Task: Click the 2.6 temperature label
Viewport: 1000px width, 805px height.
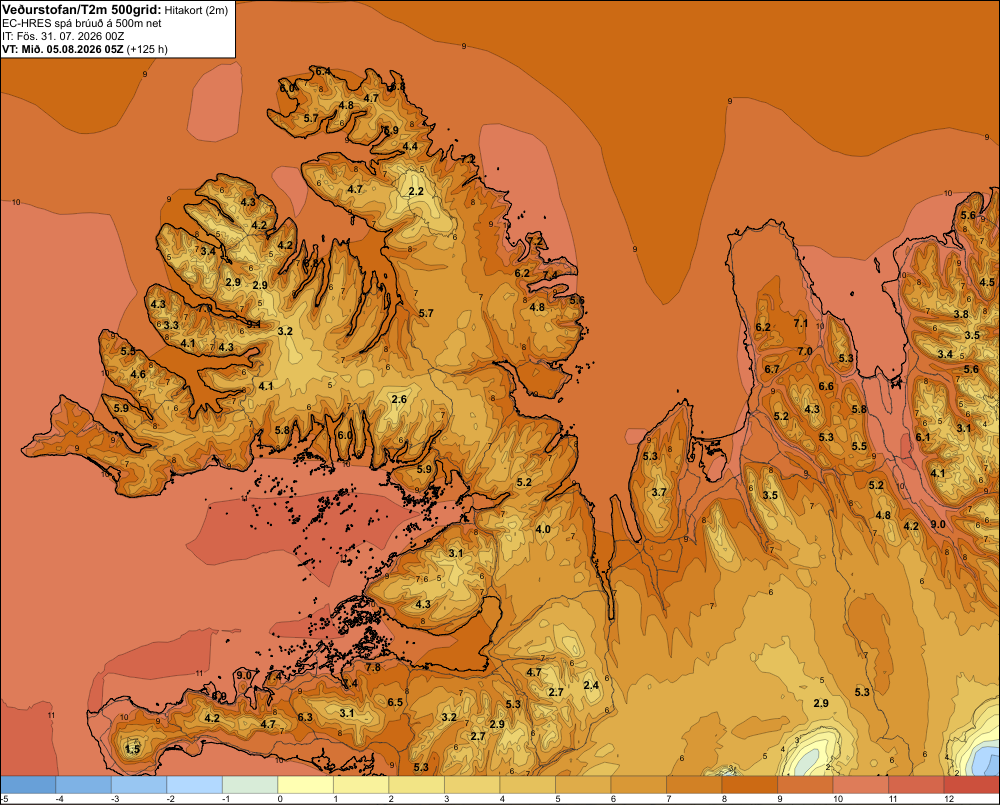Action: pos(399,399)
